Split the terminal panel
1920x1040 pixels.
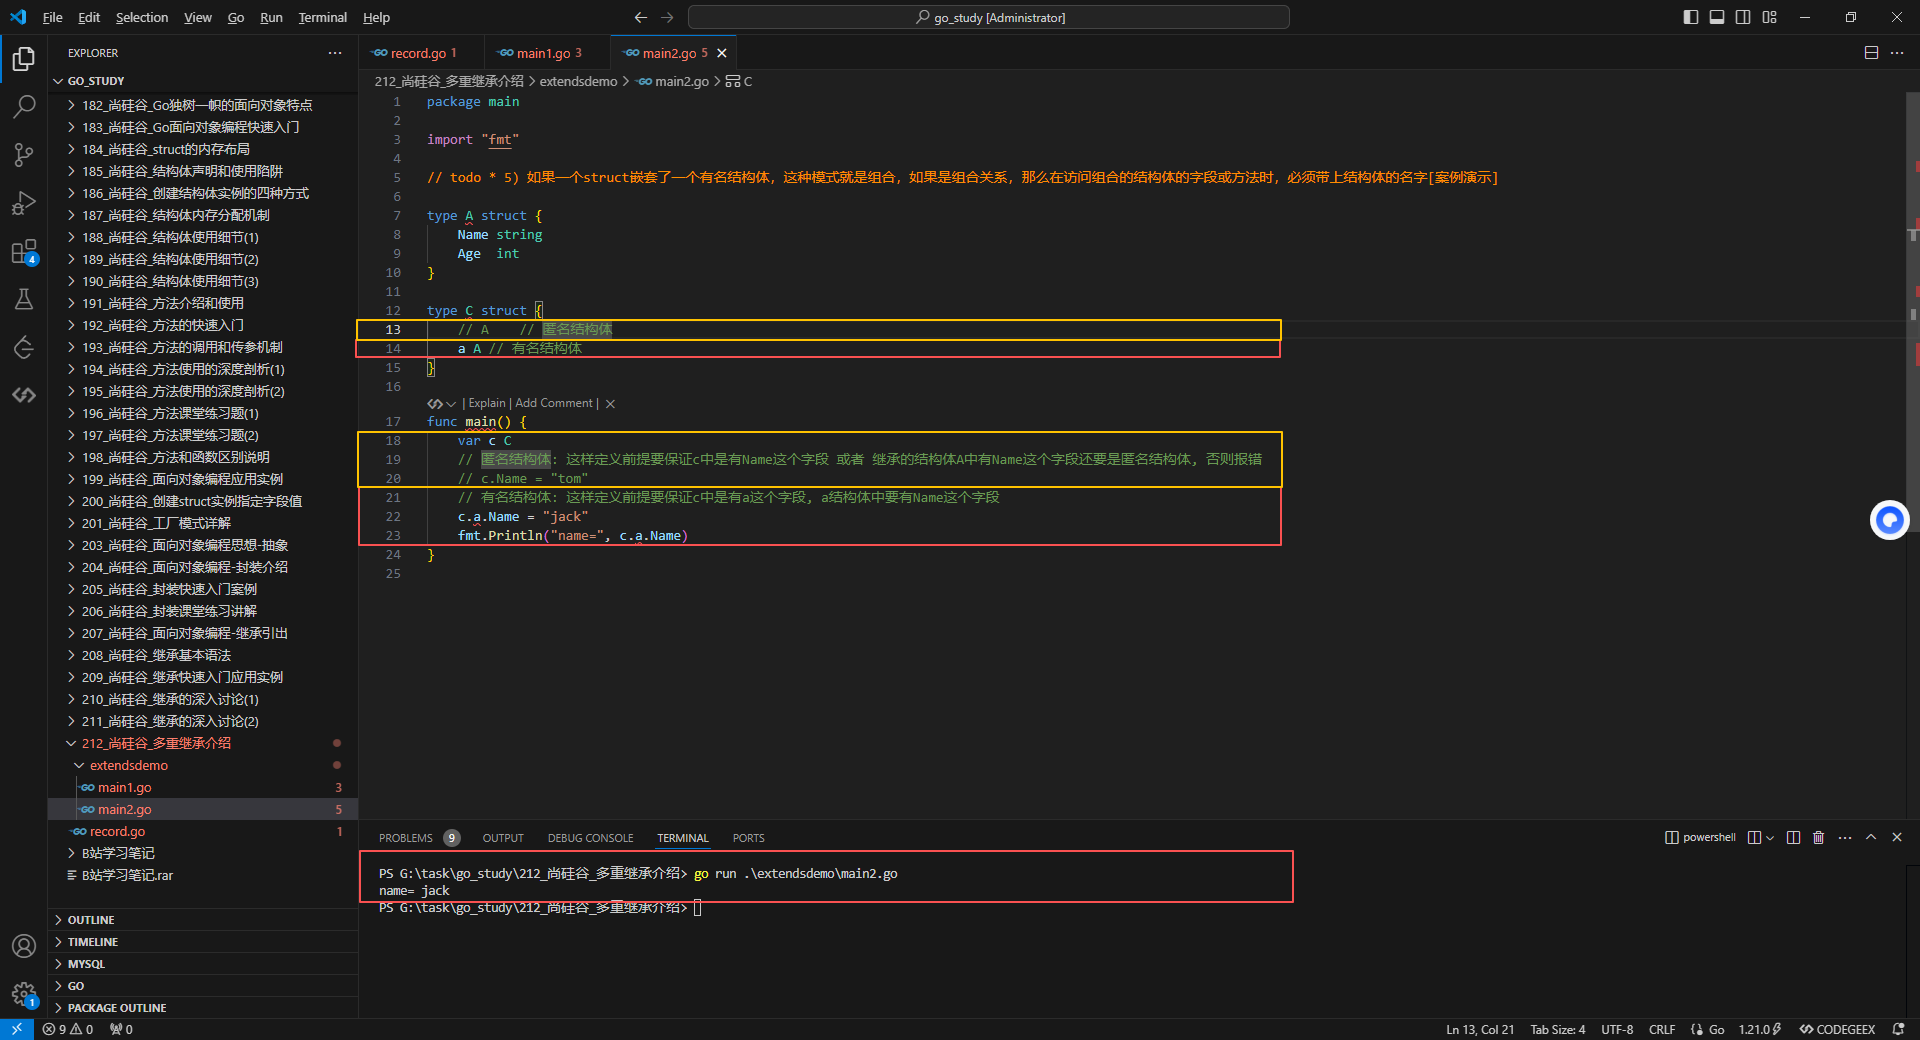click(1793, 838)
